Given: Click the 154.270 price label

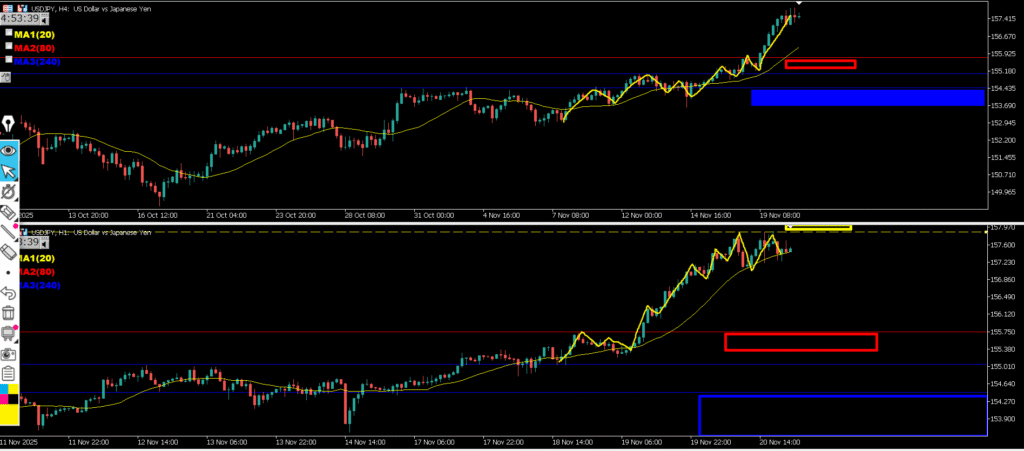Looking at the screenshot, I should [x=1004, y=401].
